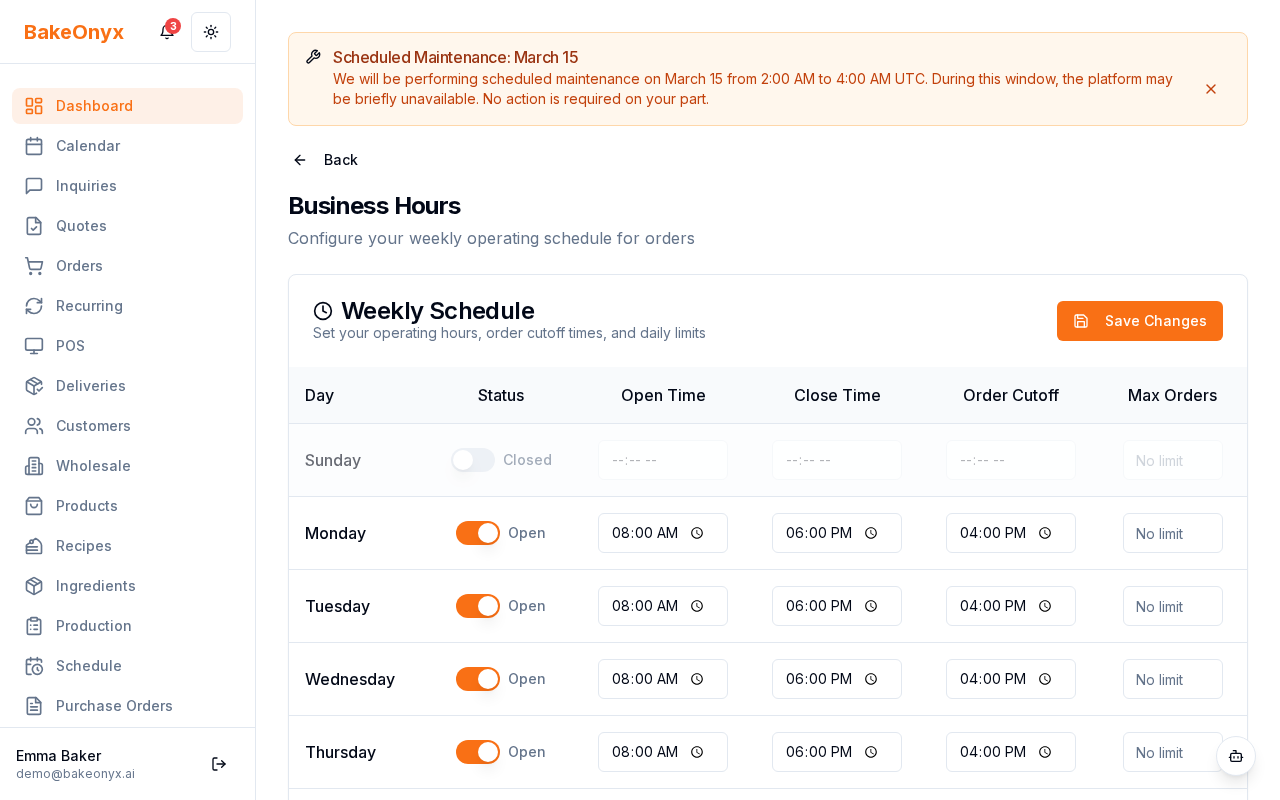Open the POS section icon
Image resolution: width=1280 pixels, height=800 pixels.
pyautogui.click(x=34, y=346)
